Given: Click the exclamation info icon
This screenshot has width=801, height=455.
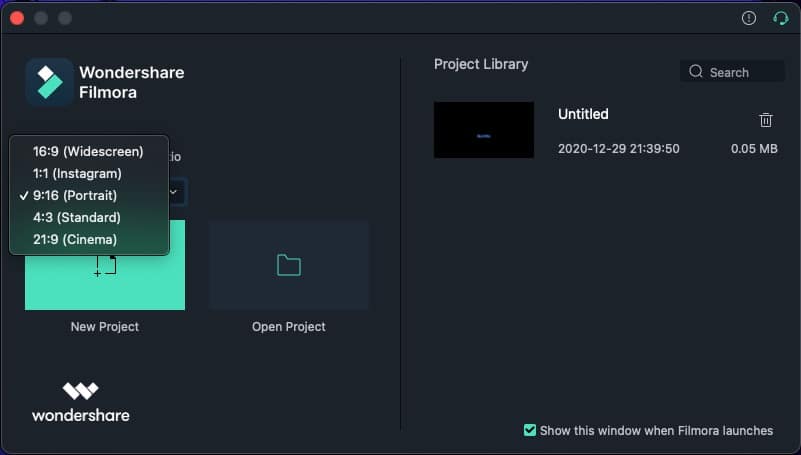Looking at the screenshot, I should [748, 18].
